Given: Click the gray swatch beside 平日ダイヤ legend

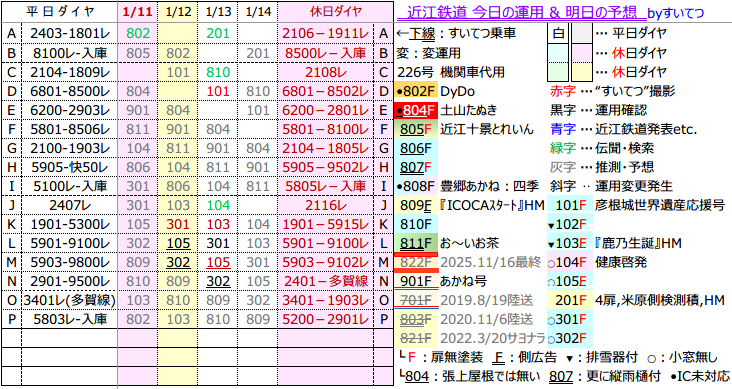Looking at the screenshot, I should coord(582,33).
